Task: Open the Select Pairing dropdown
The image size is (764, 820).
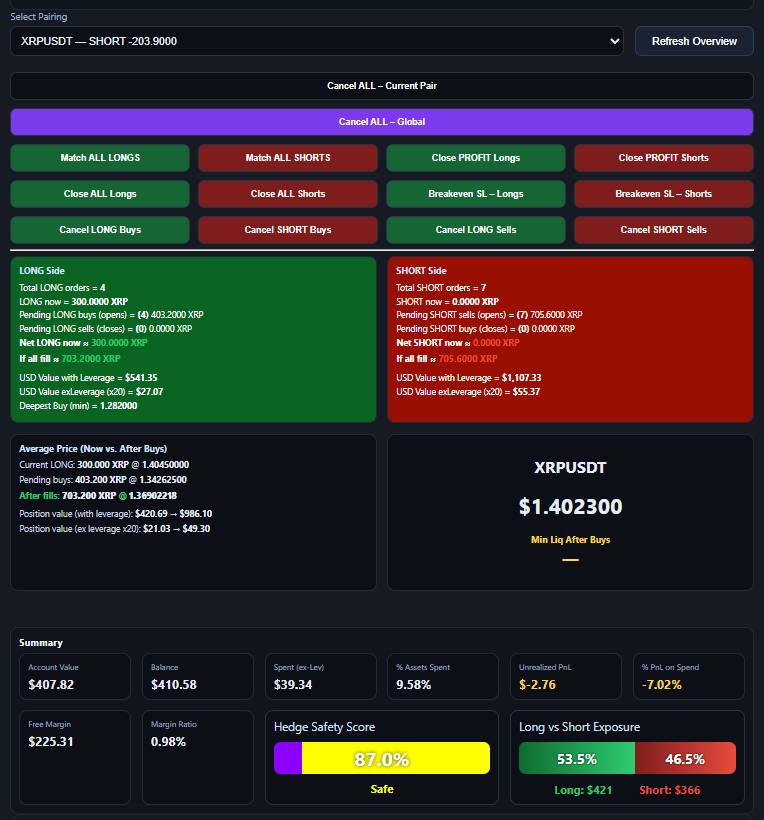Action: (x=317, y=41)
